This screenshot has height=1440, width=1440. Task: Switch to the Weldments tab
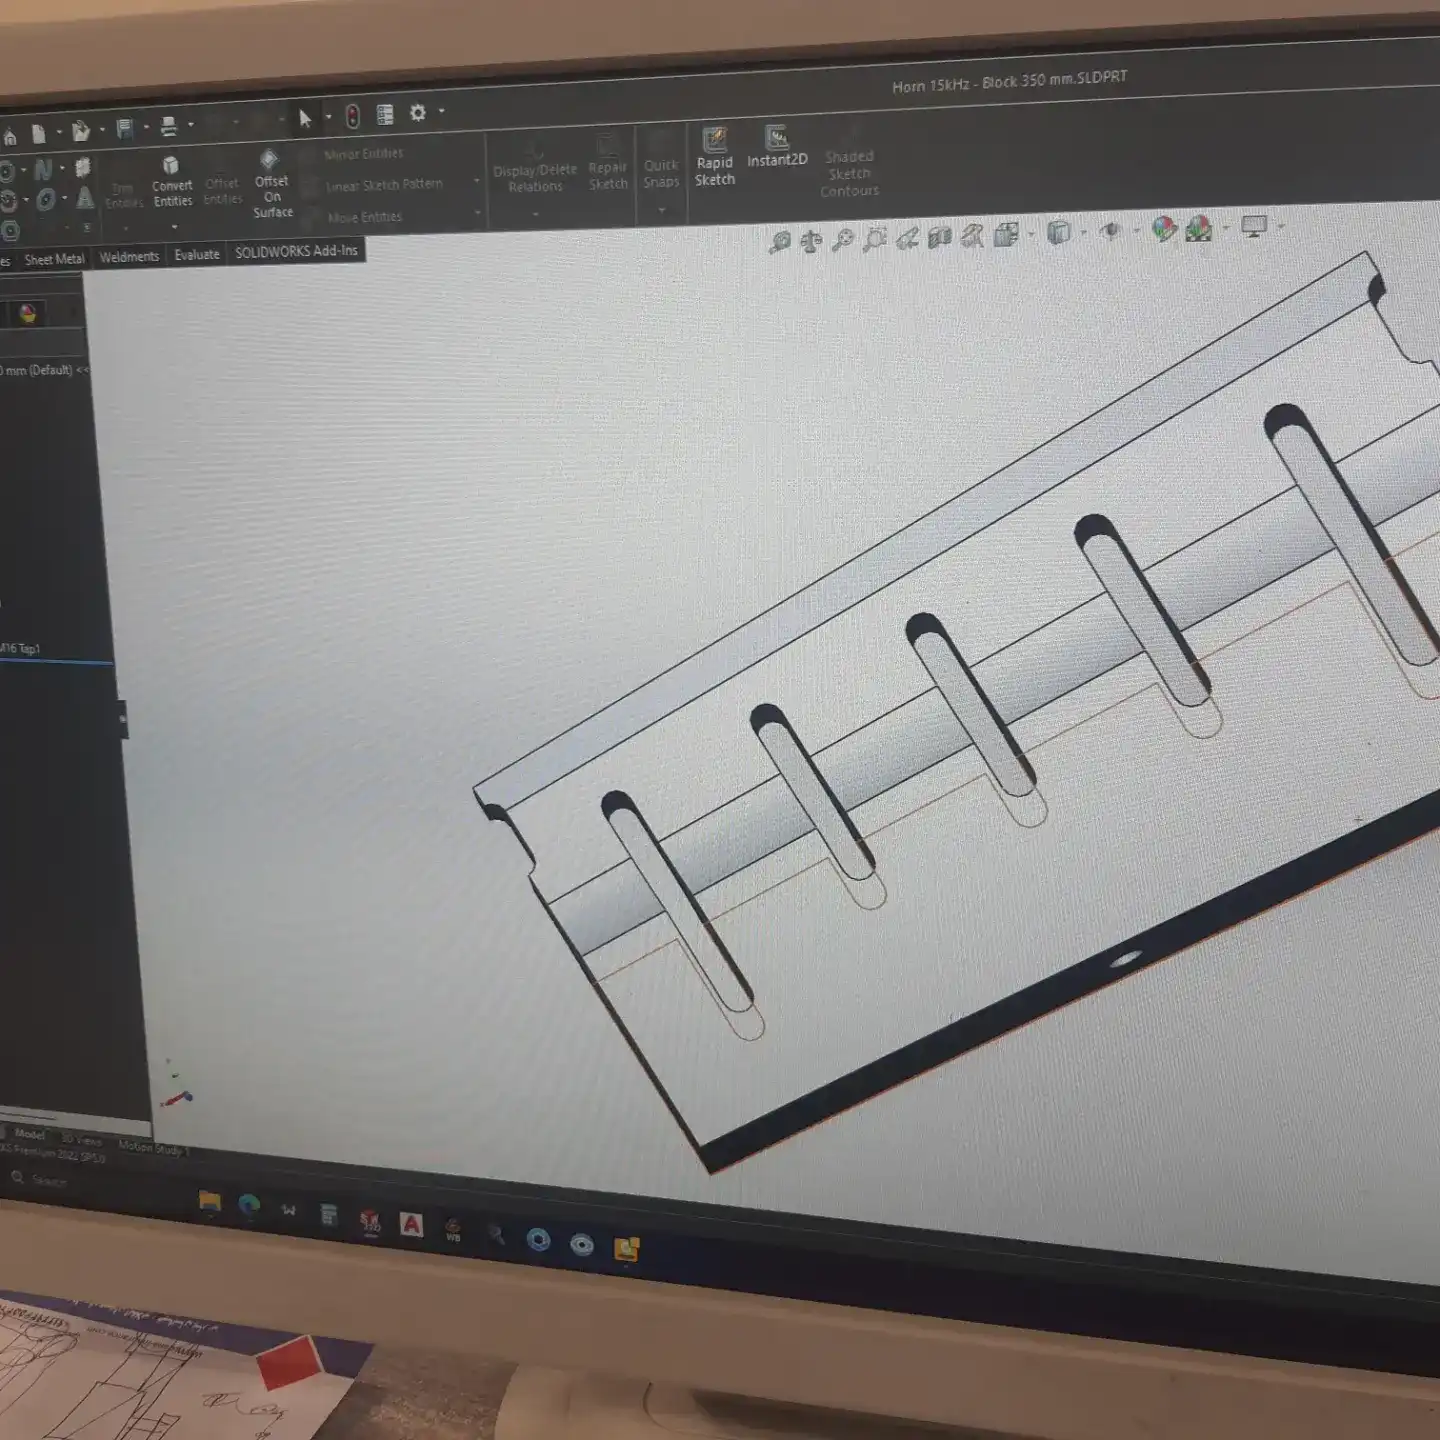129,257
